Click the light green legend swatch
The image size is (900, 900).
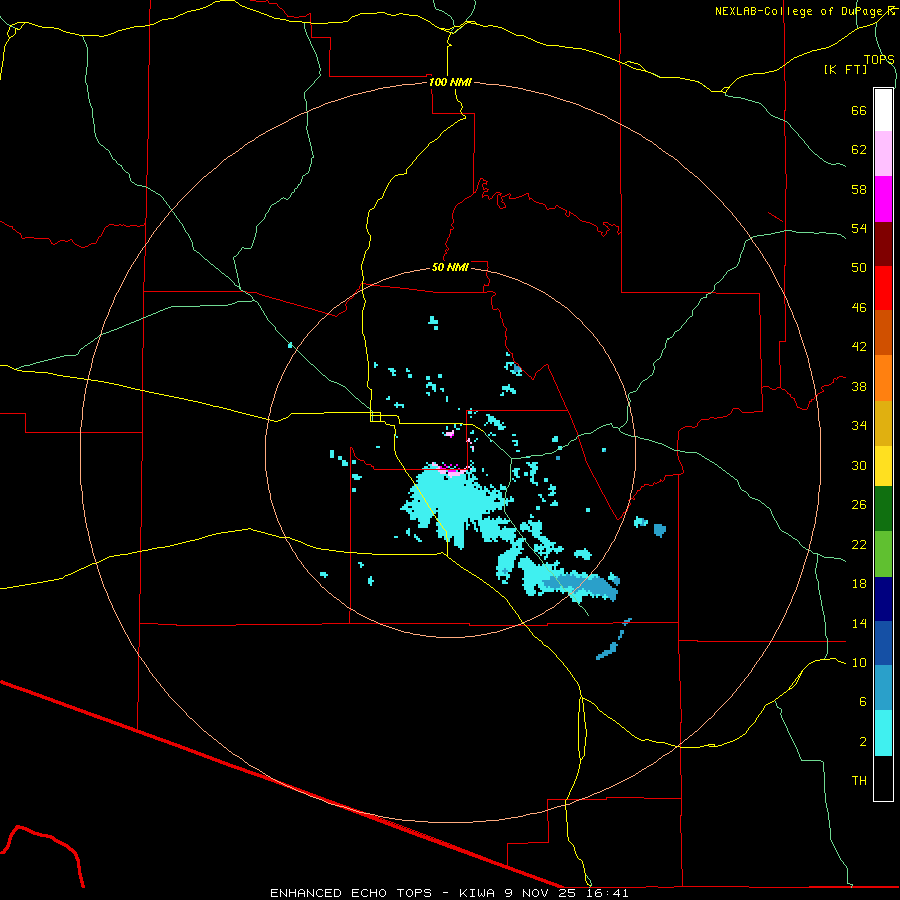883,554
